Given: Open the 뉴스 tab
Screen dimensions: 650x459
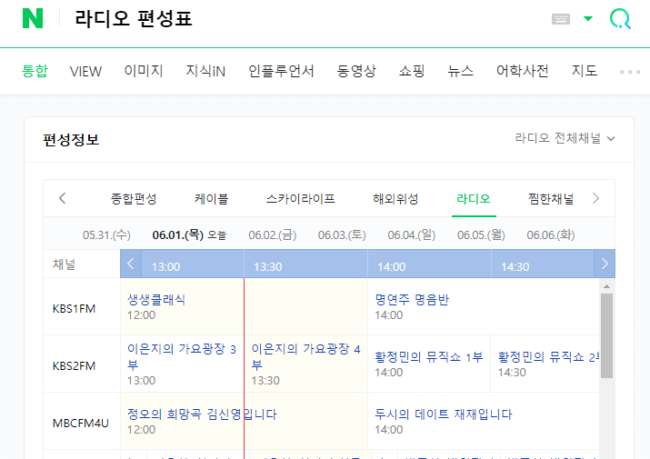Looking at the screenshot, I should (x=460, y=71).
